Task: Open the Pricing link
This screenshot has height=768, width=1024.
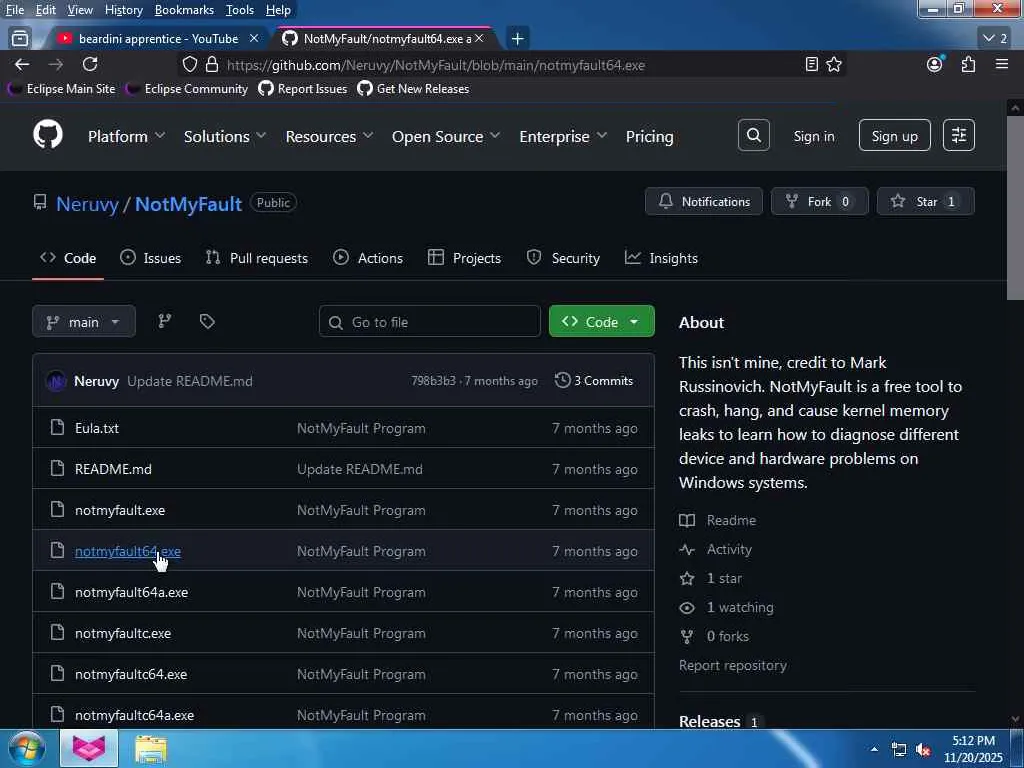Action: [x=649, y=136]
